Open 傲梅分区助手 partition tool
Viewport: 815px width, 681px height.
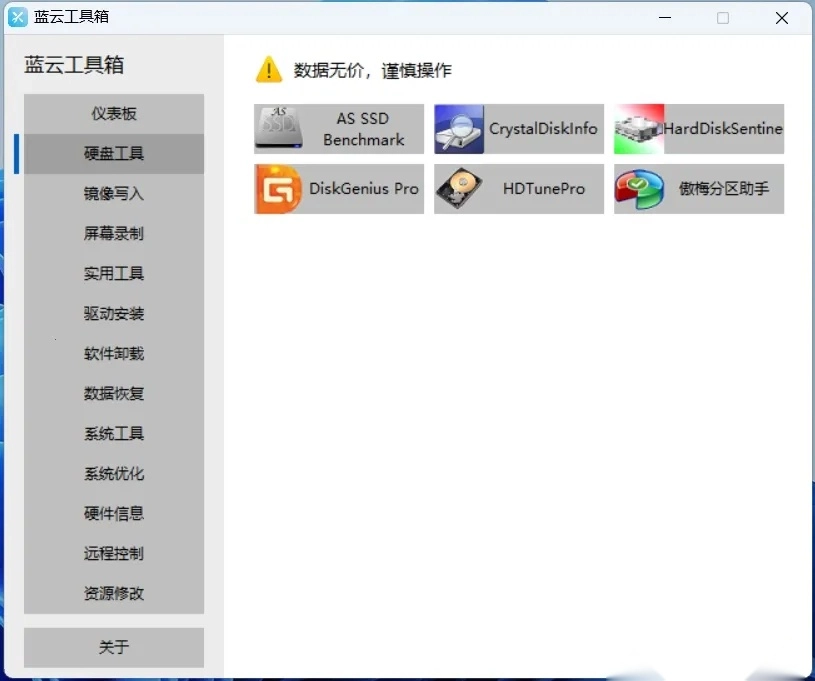(698, 189)
